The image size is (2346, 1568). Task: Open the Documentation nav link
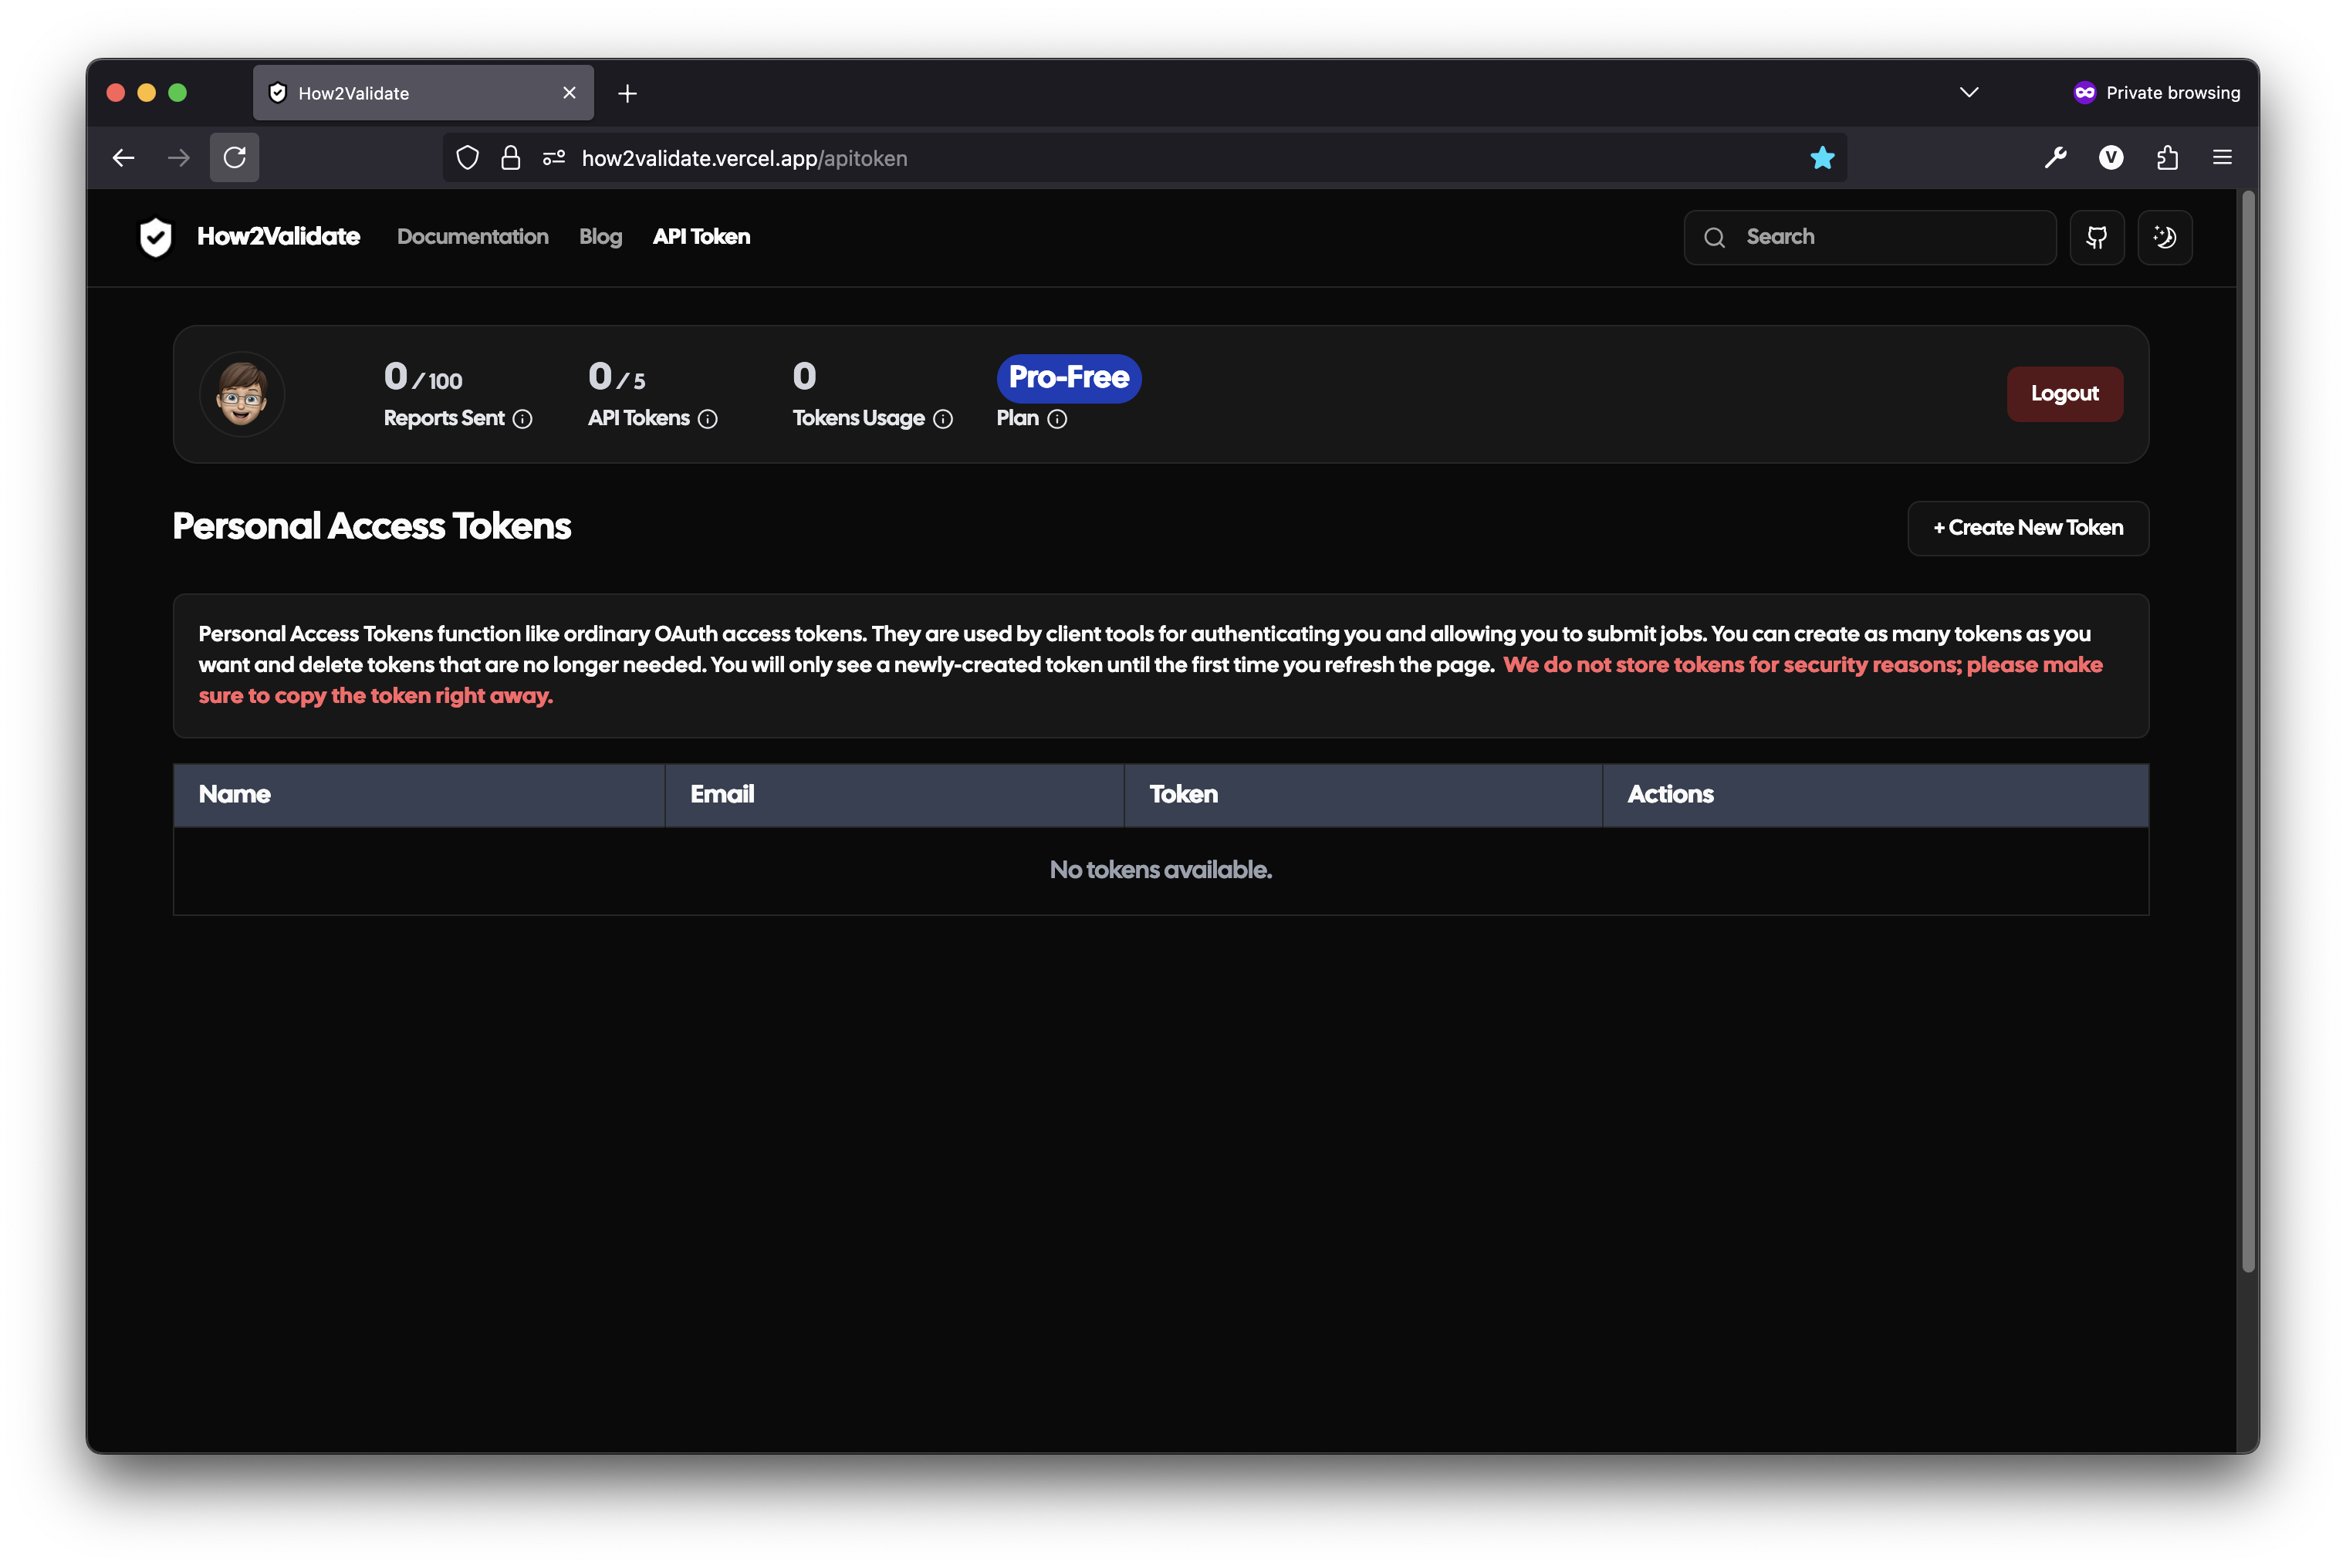pyautogui.click(x=472, y=237)
